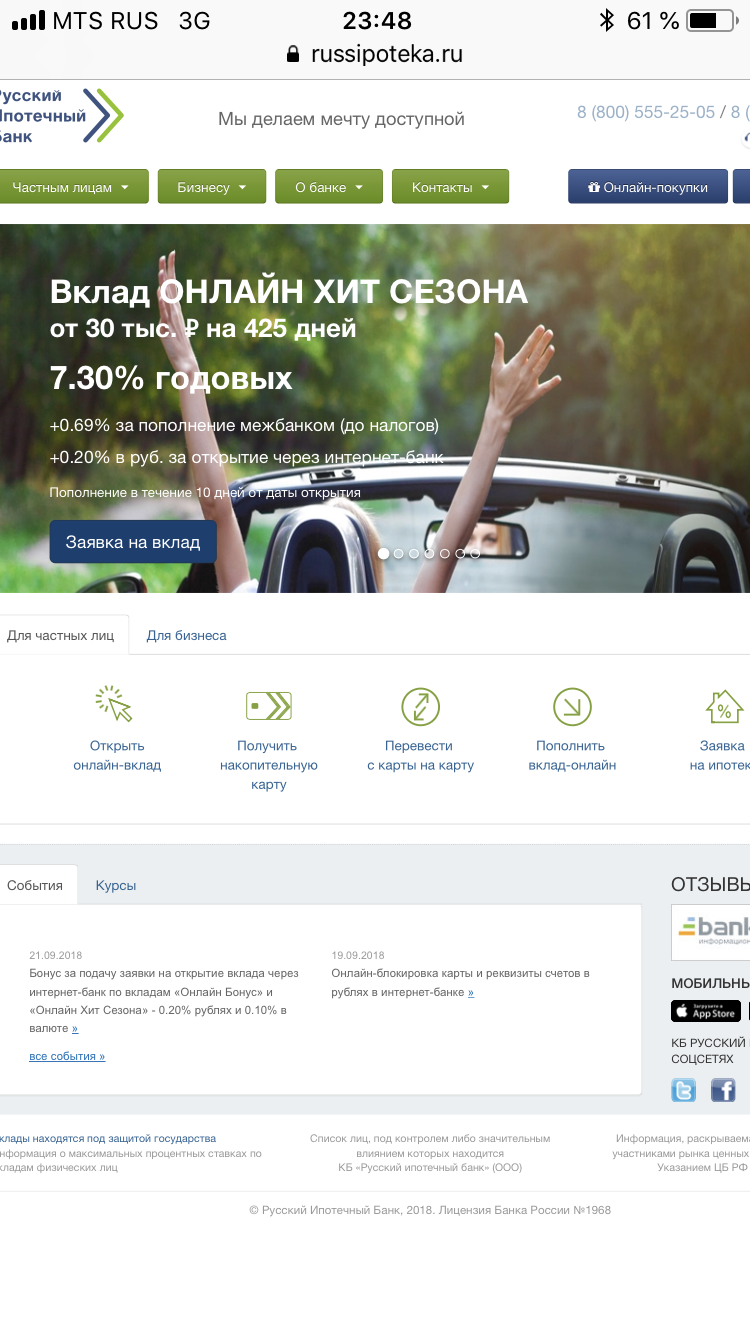Click the Заявка на вклад button
The width and height of the screenshot is (750, 1334).
[x=133, y=542]
